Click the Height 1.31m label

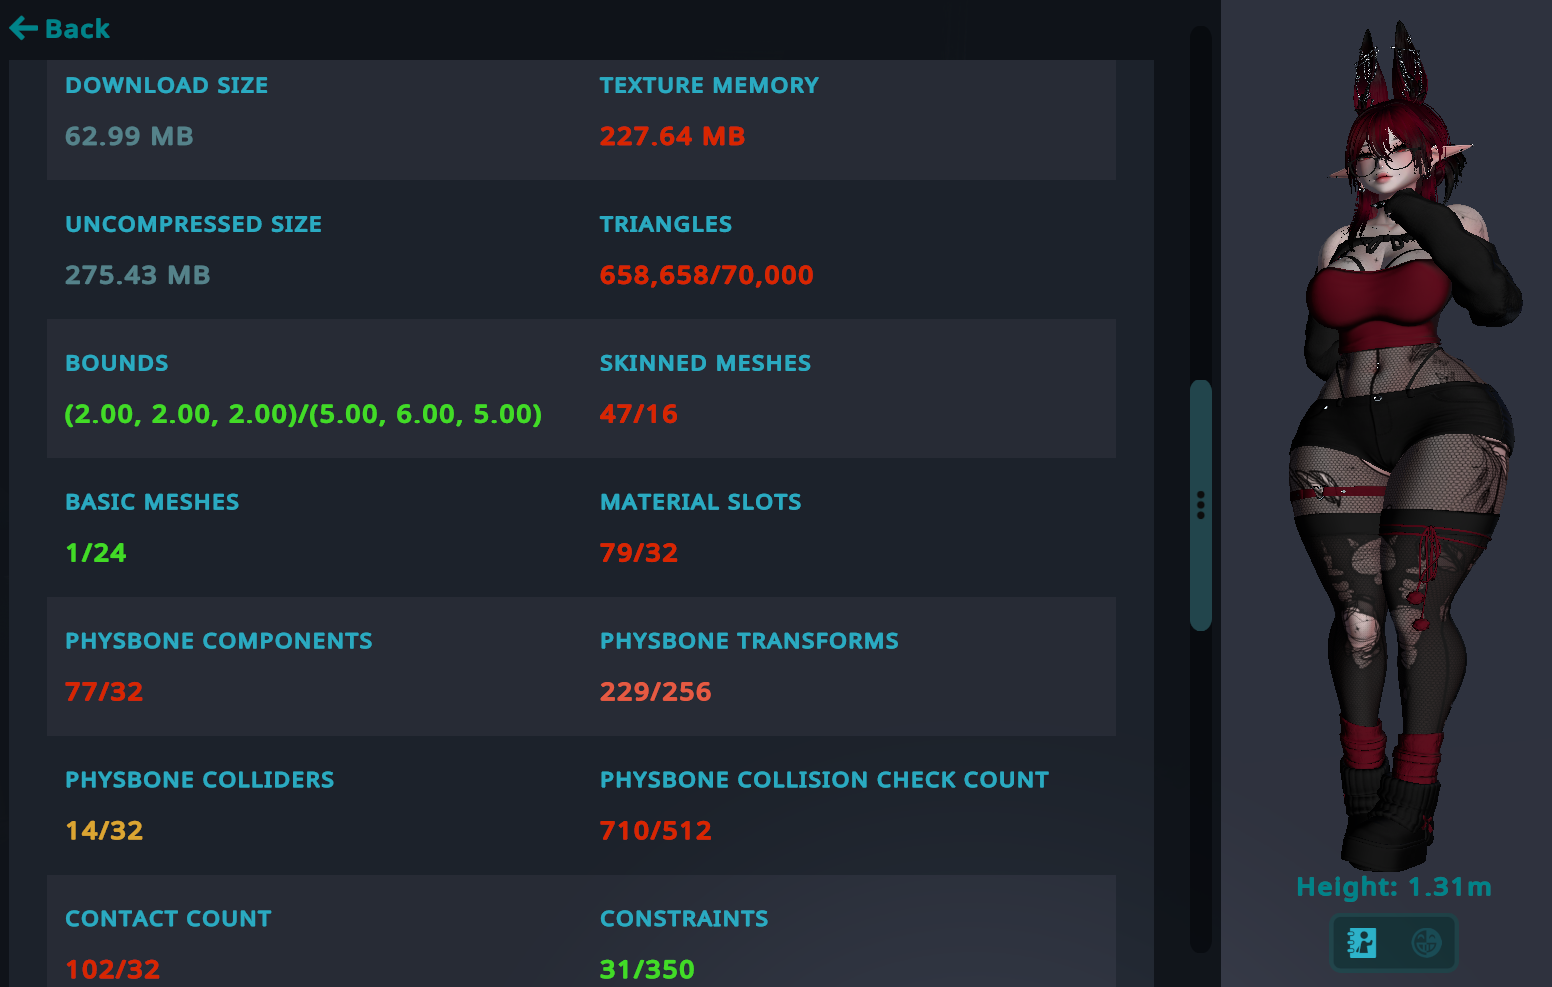(x=1393, y=887)
